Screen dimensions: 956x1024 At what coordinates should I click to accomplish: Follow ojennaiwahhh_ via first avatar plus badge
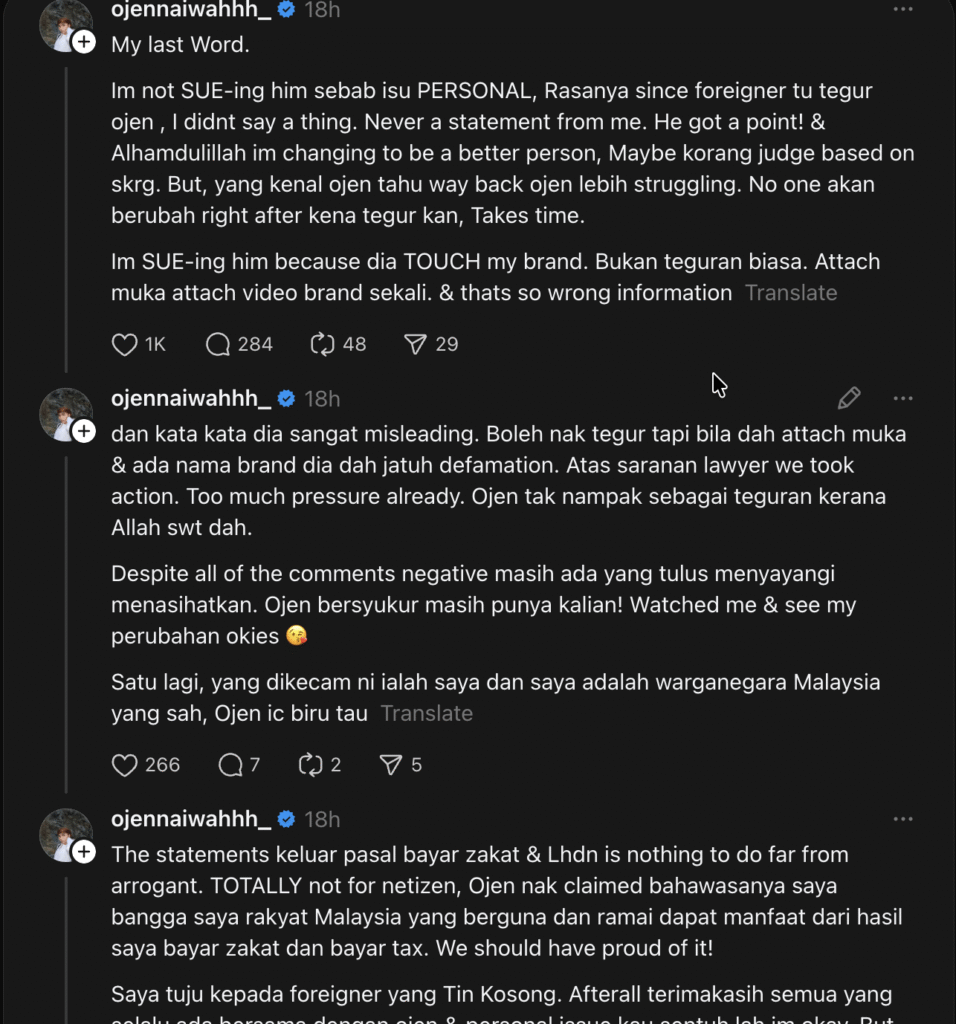tap(84, 41)
